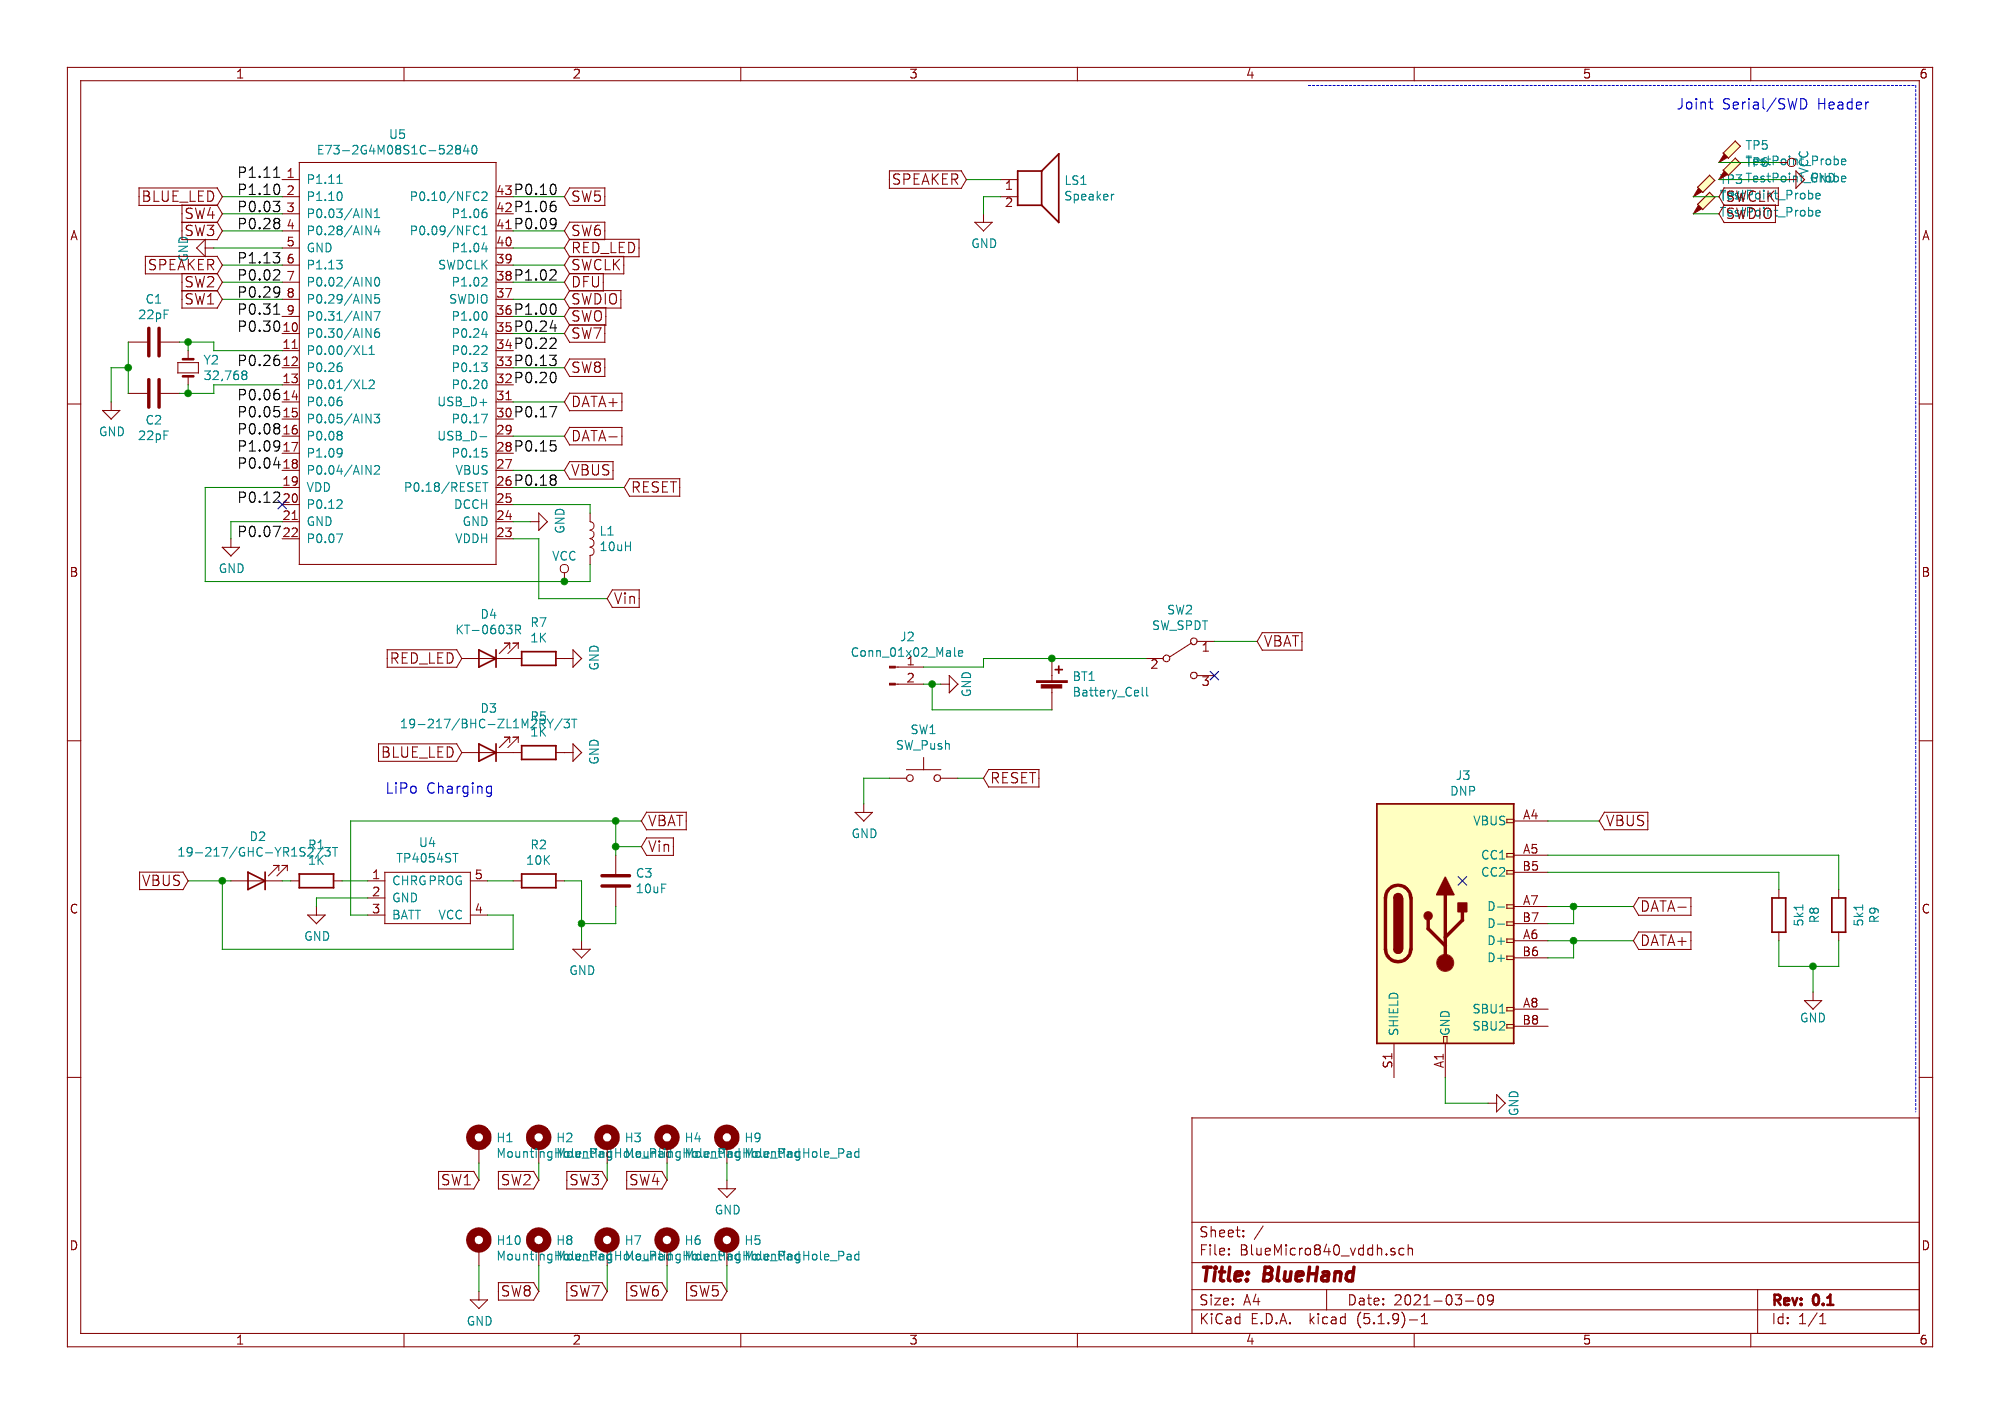The image size is (2000, 1414).
Task: Click the VBUS label left of D2
Action: coord(164,880)
